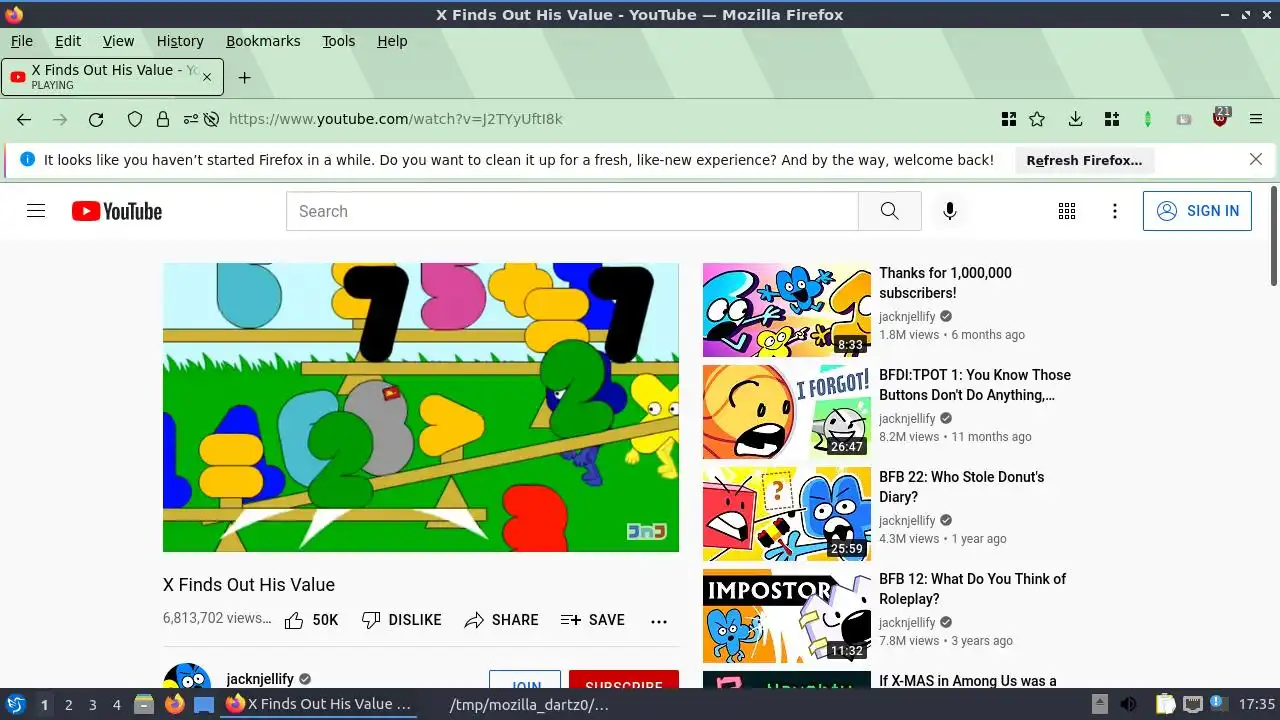Open the taskbar start menu icon
1280x720 pixels.
click(x=15, y=705)
